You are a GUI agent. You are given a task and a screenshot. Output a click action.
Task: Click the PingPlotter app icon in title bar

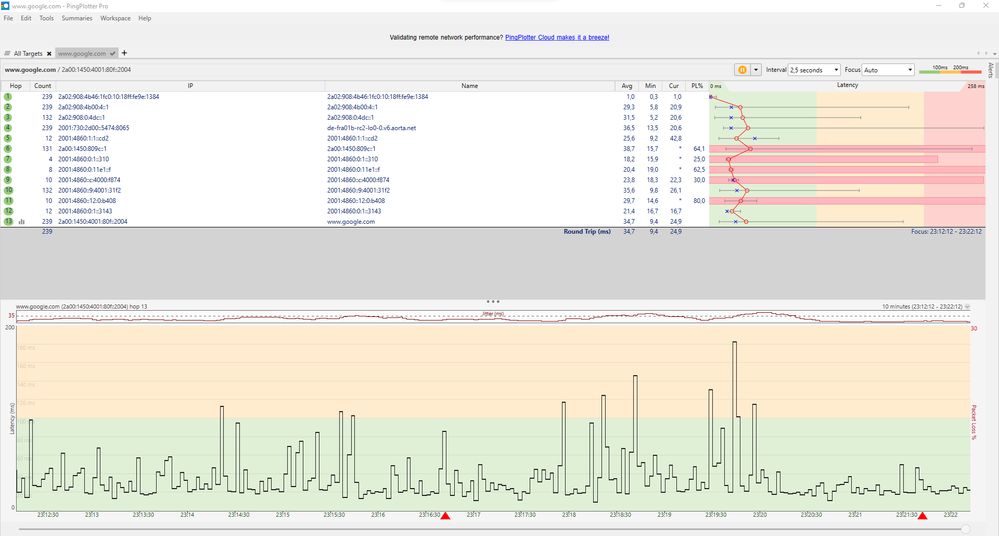(x=5, y=6)
